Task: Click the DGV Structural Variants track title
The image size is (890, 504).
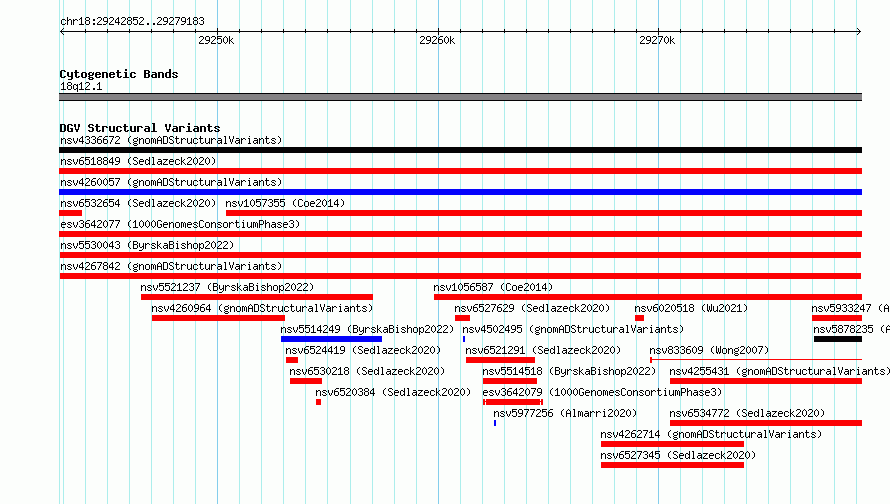Action: 140,128
